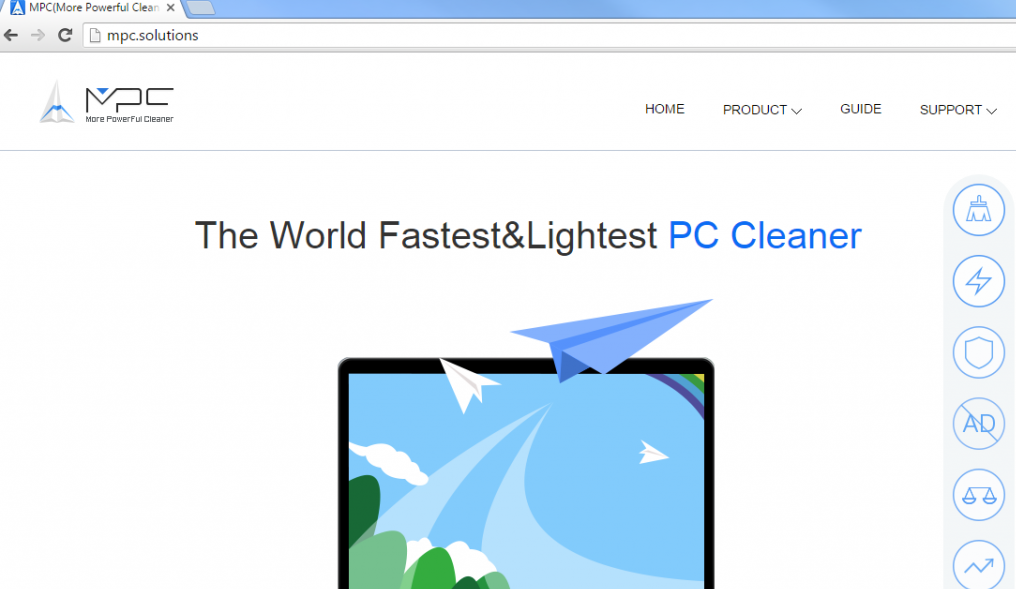The image size is (1016, 589).
Task: Expand the PRODUCT dropdown menu
Action: [x=762, y=110]
